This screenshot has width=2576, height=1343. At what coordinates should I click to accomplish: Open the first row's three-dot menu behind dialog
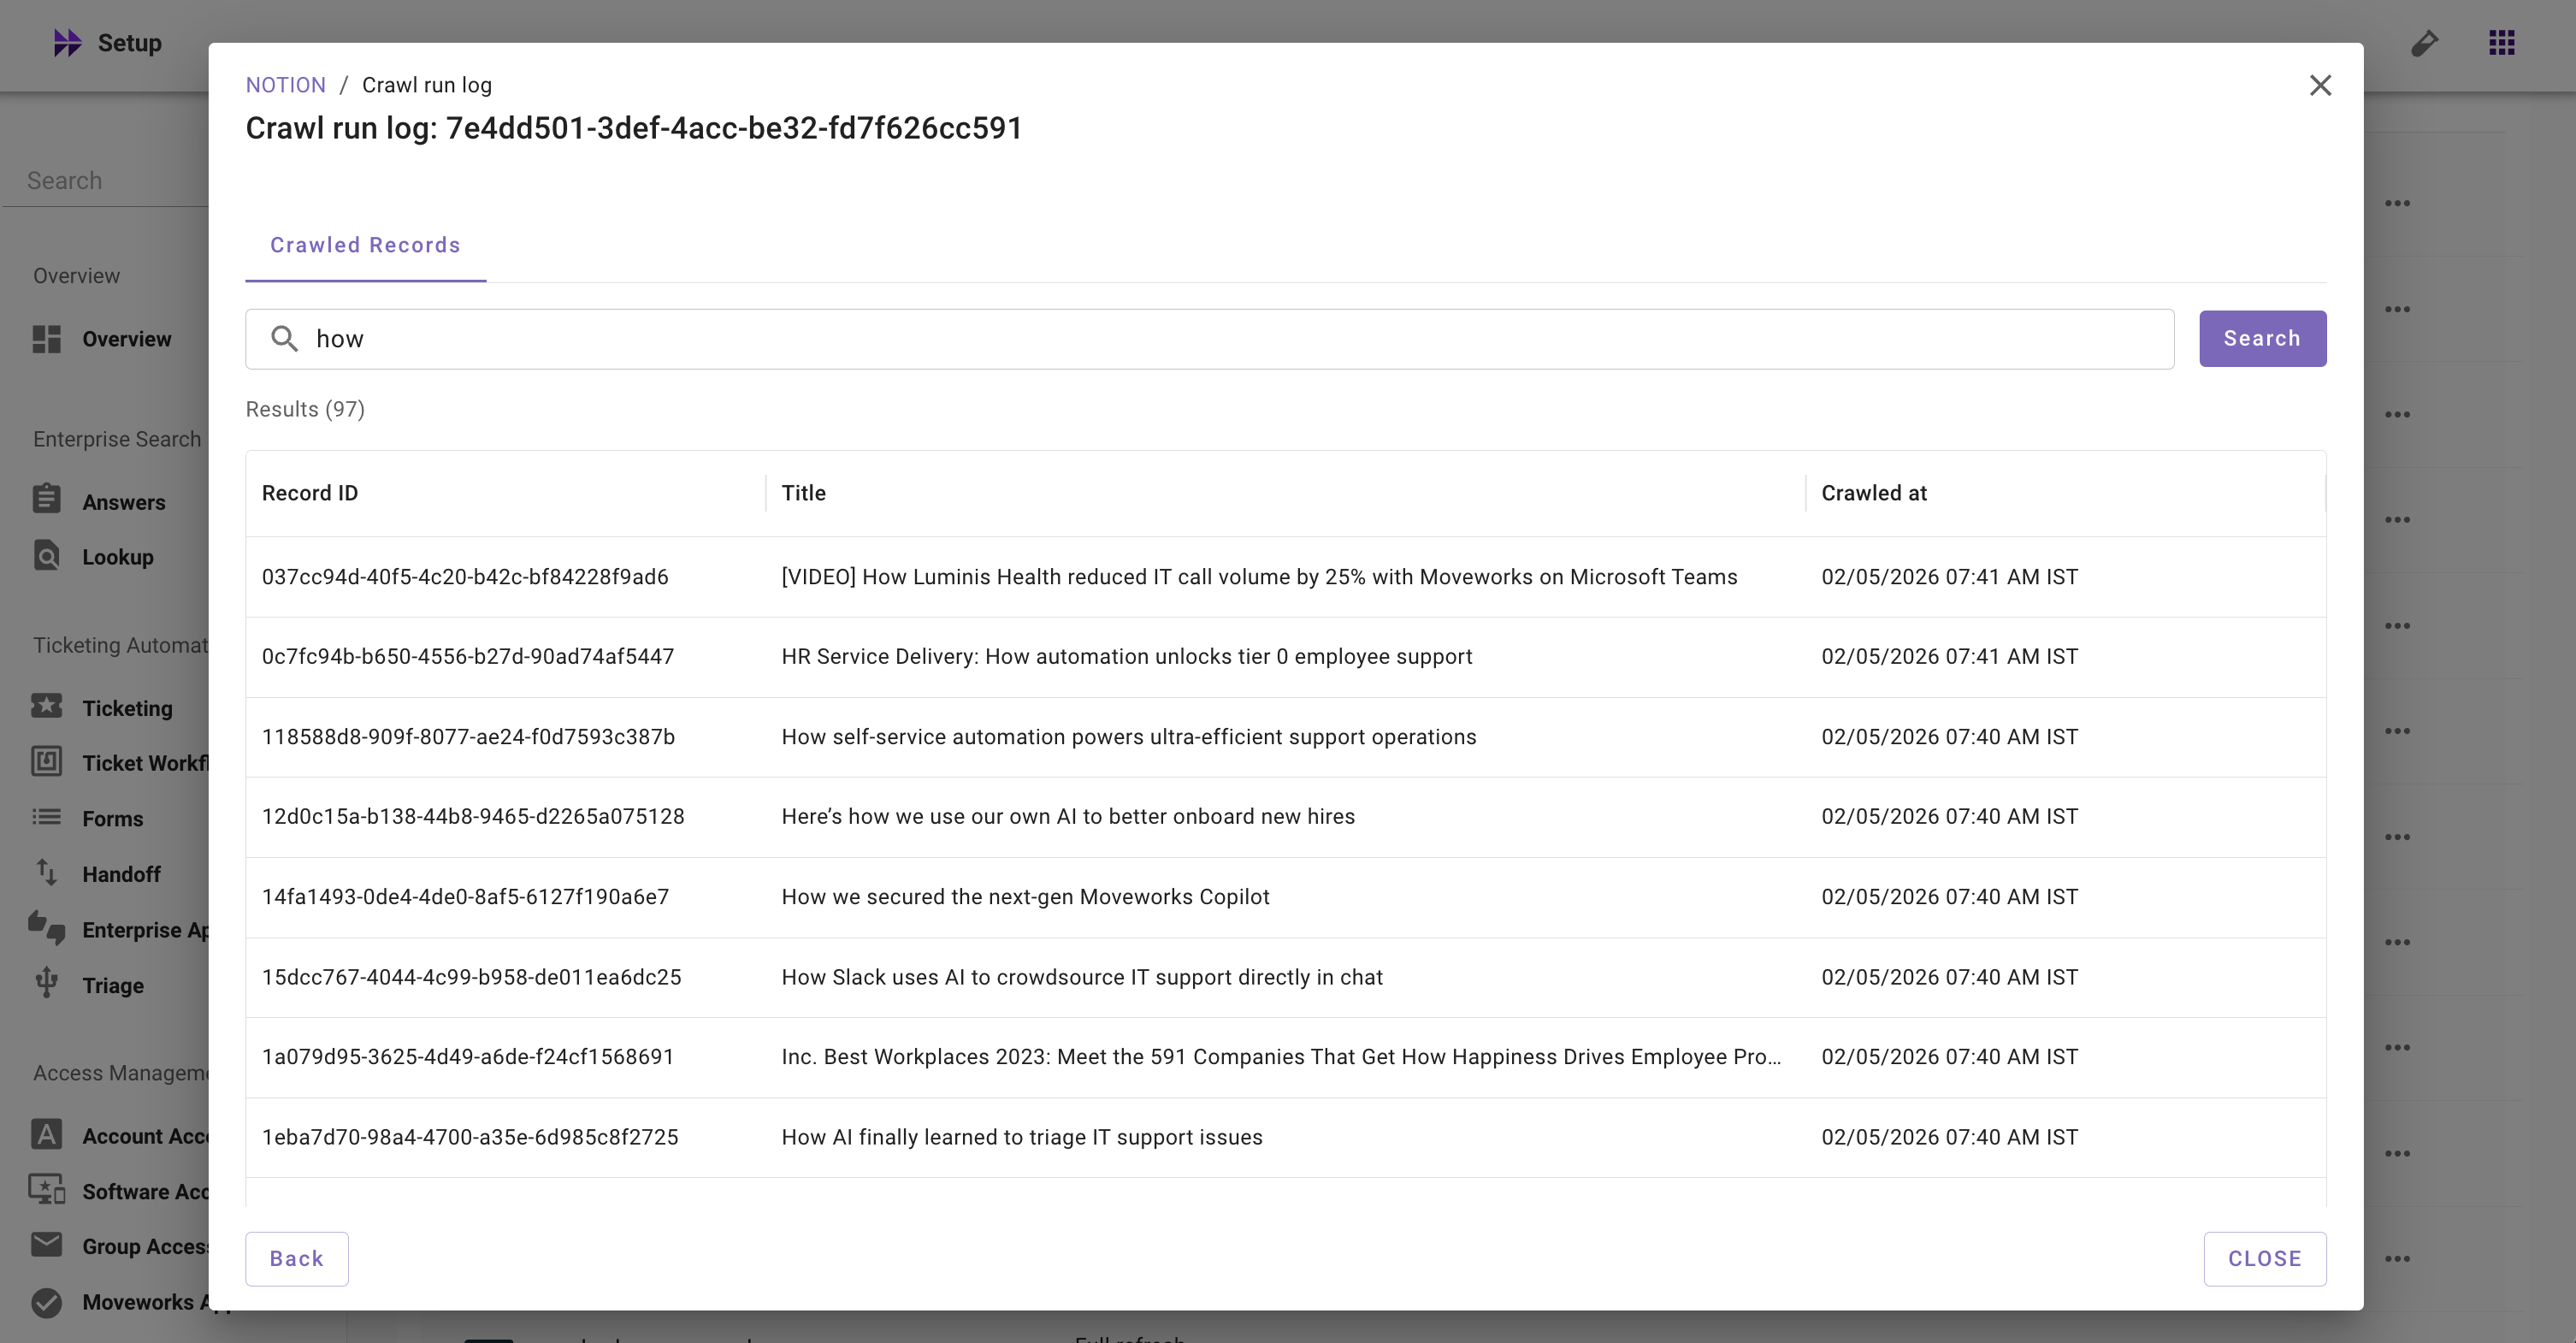2397,203
